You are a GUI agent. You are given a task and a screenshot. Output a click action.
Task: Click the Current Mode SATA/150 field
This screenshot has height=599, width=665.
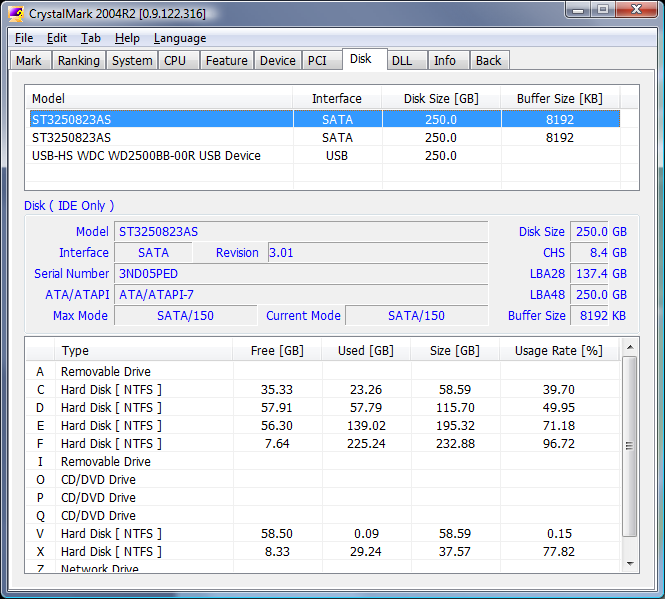pyautogui.click(x=416, y=316)
